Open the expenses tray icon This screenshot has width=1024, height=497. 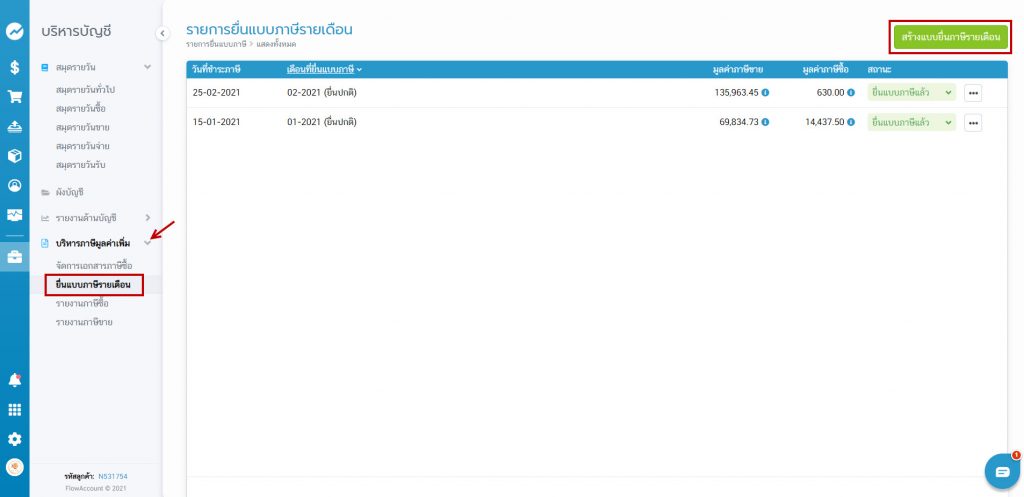pyautogui.click(x=14, y=127)
